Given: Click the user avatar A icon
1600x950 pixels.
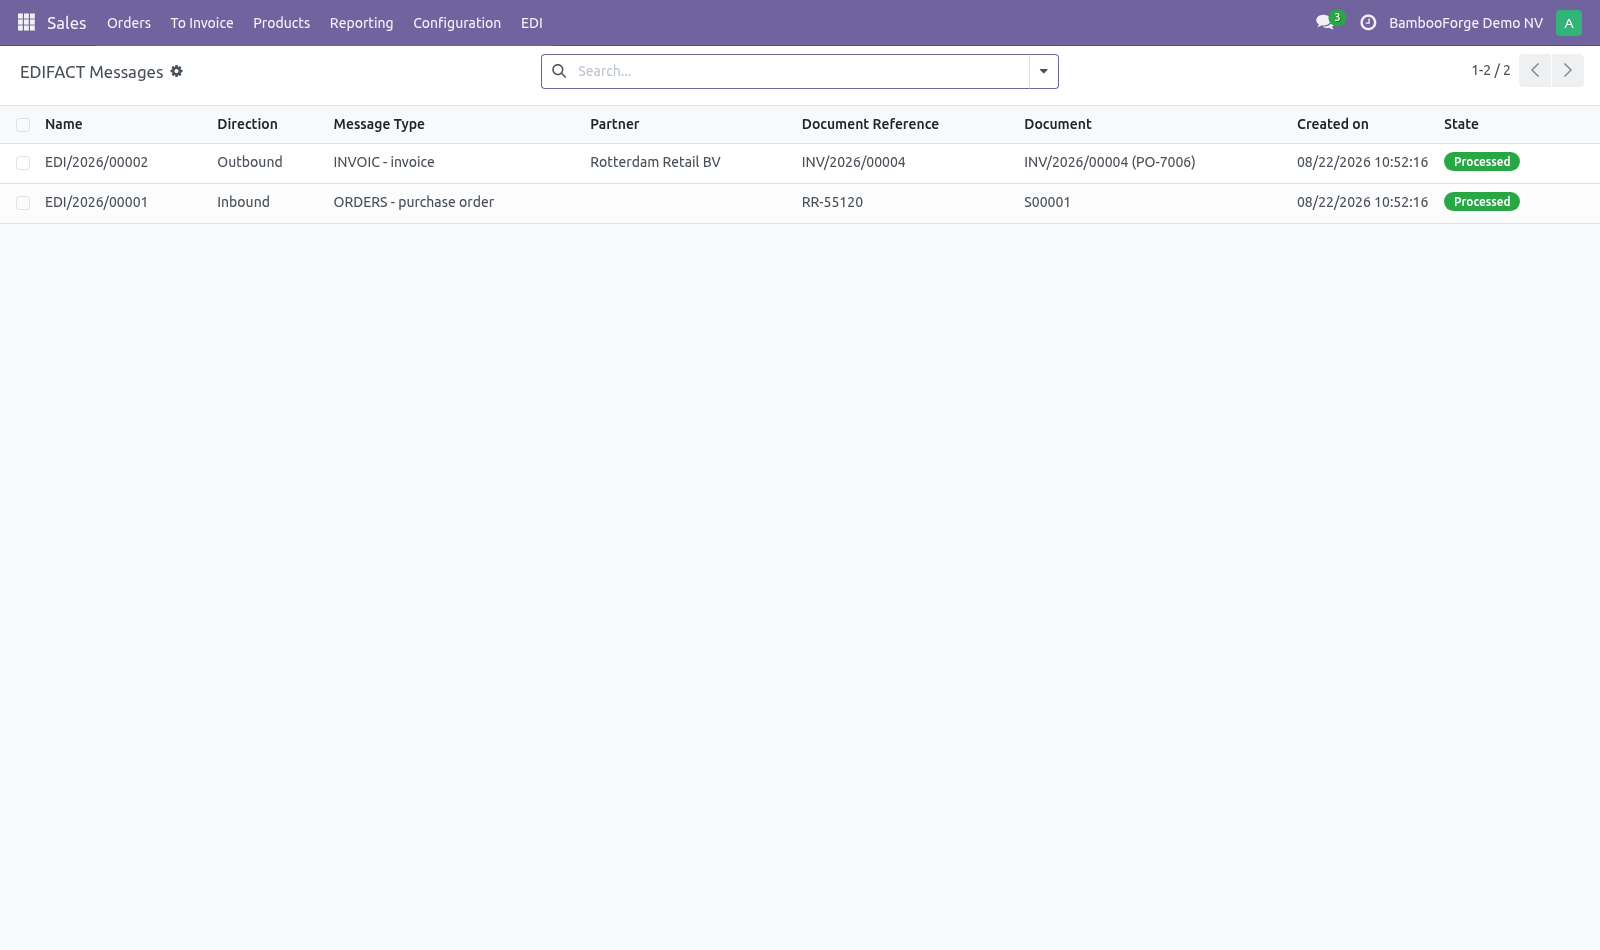Looking at the screenshot, I should click(1569, 22).
